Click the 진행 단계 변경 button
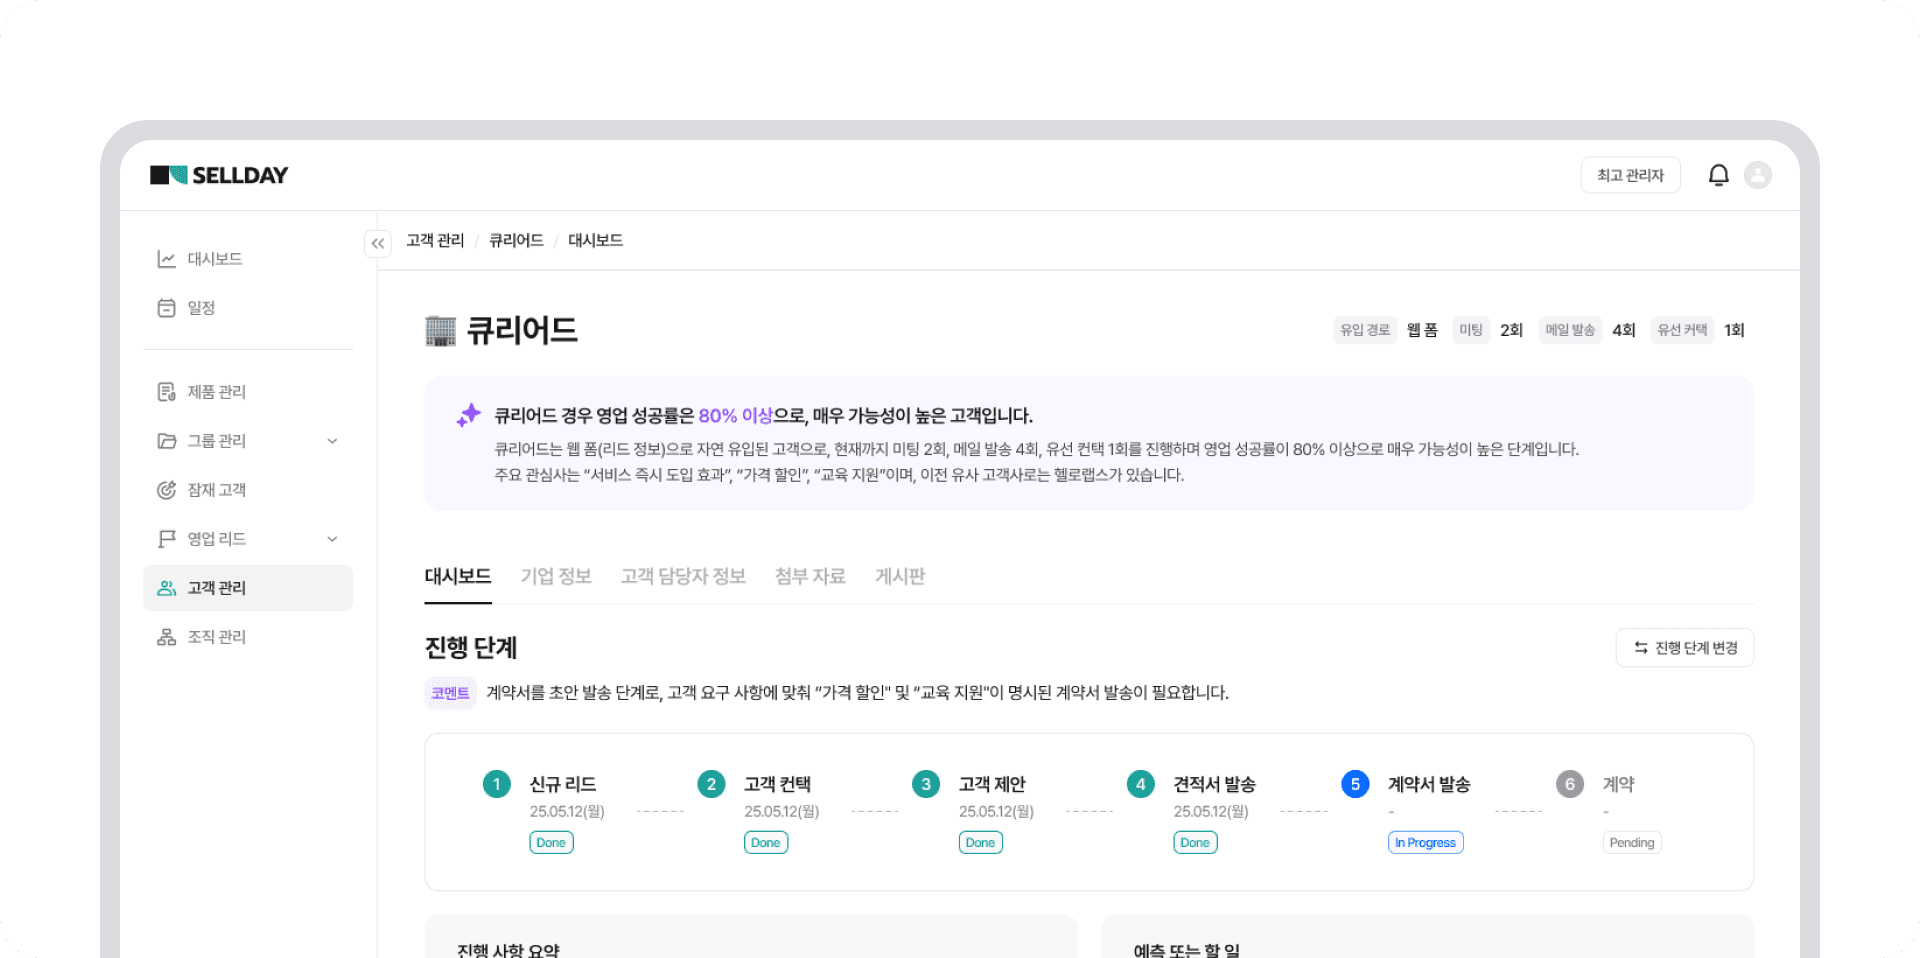 pos(1684,647)
